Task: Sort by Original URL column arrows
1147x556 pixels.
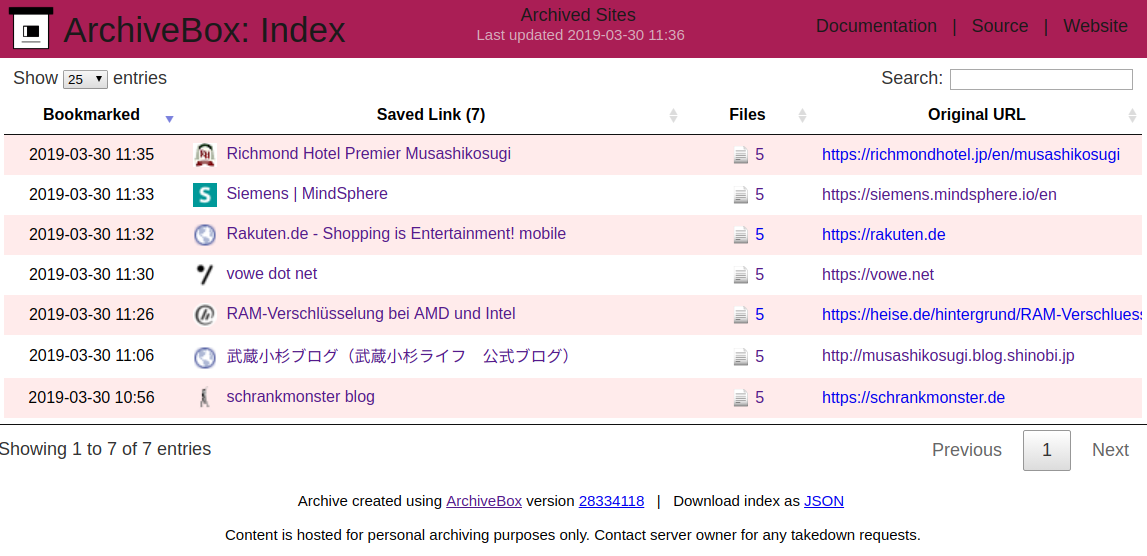Action: [x=1132, y=115]
